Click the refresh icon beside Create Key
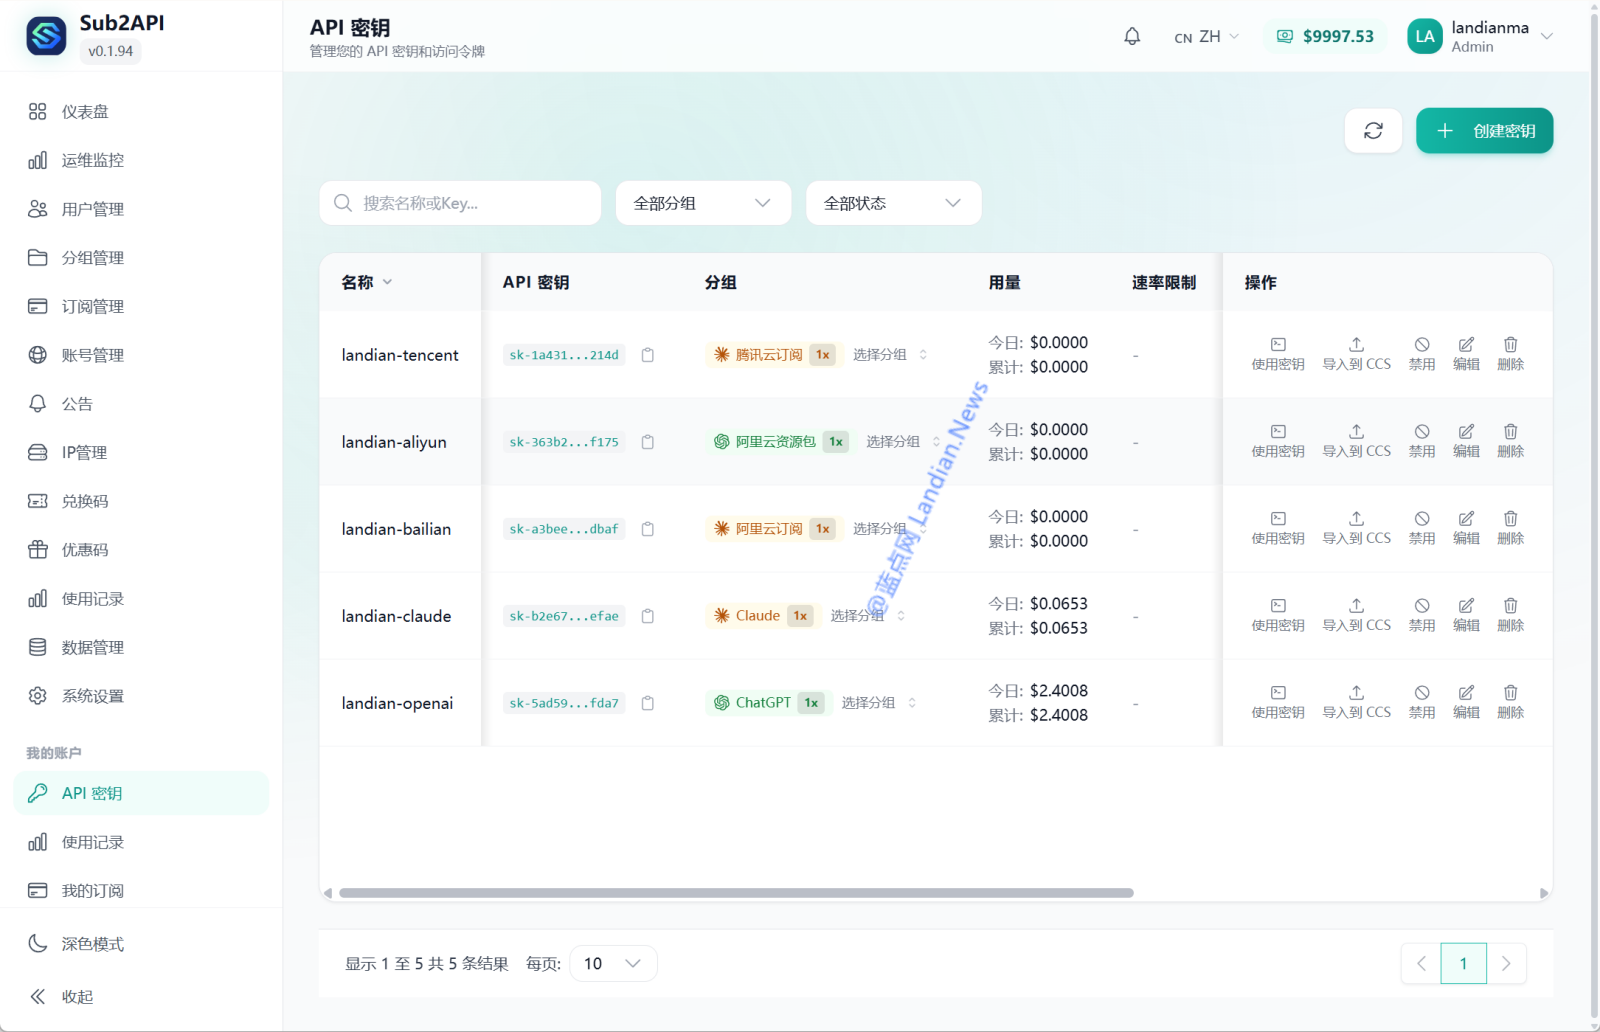The image size is (1600, 1032). tap(1373, 131)
